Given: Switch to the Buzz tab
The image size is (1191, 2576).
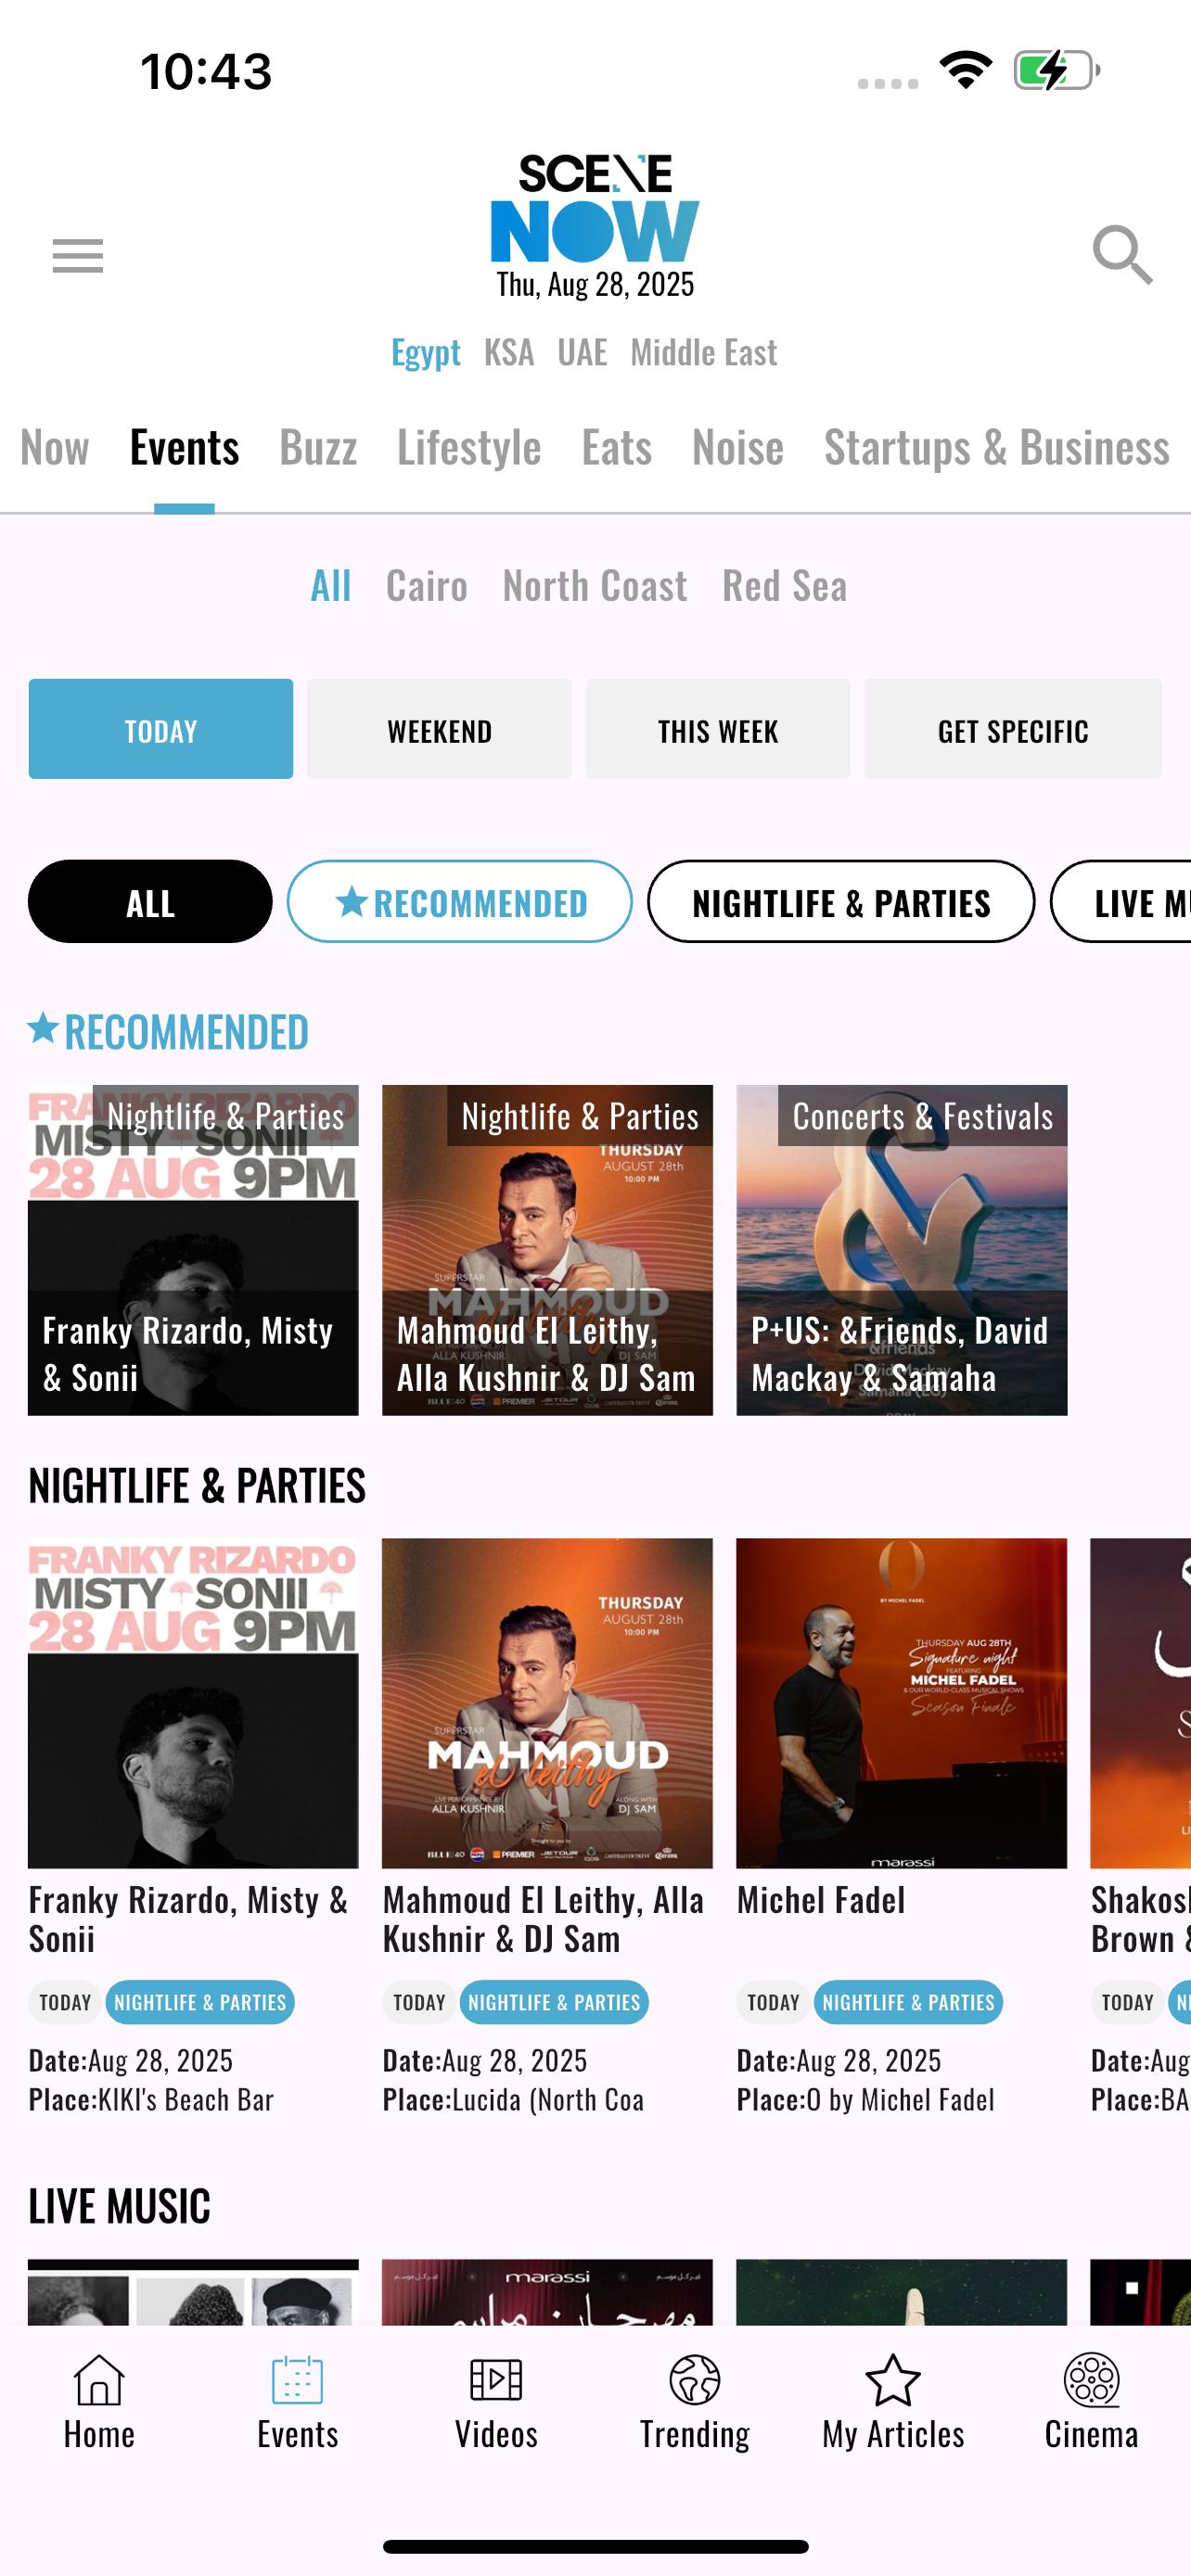Looking at the screenshot, I should (318, 446).
